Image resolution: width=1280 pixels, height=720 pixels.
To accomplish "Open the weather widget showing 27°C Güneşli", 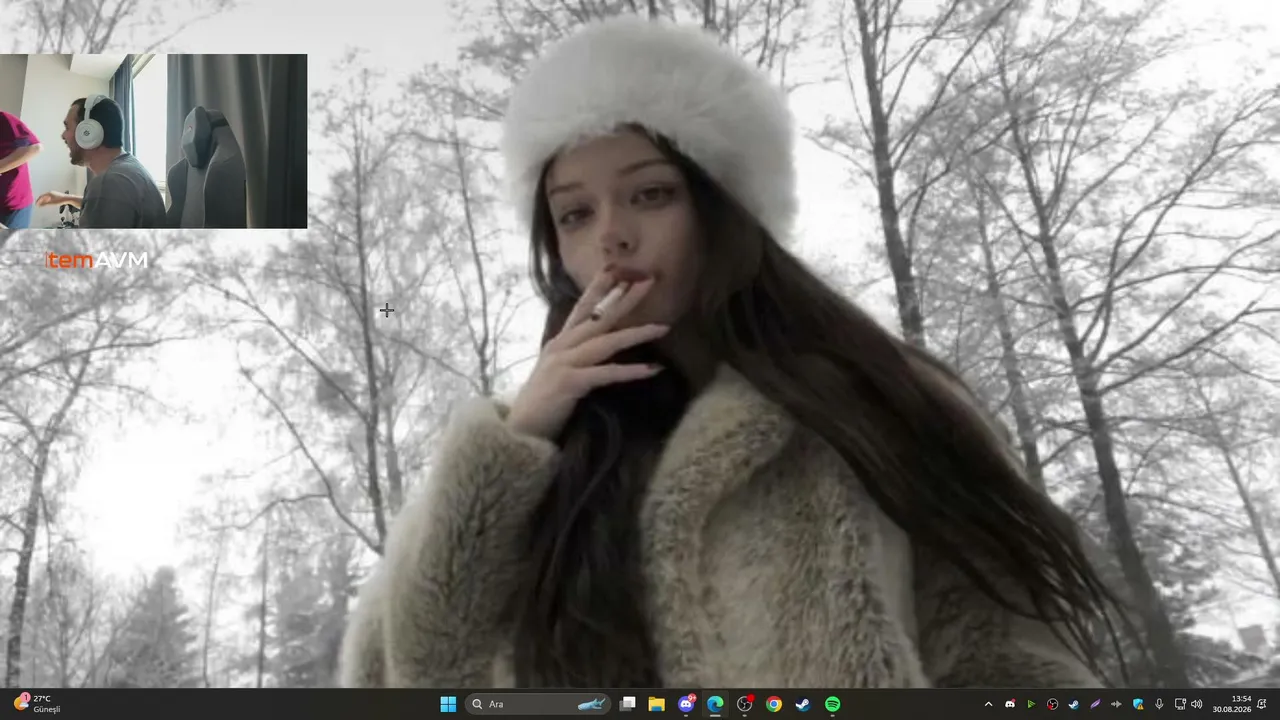I will point(37,704).
